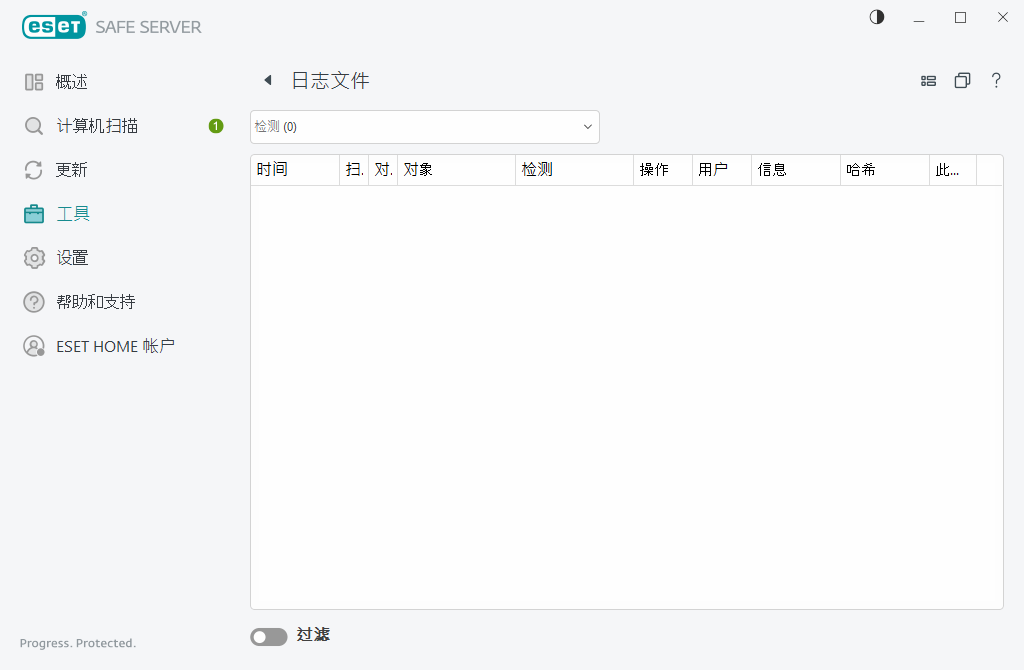Open the 检测 (0) log type dropdown

(424, 126)
